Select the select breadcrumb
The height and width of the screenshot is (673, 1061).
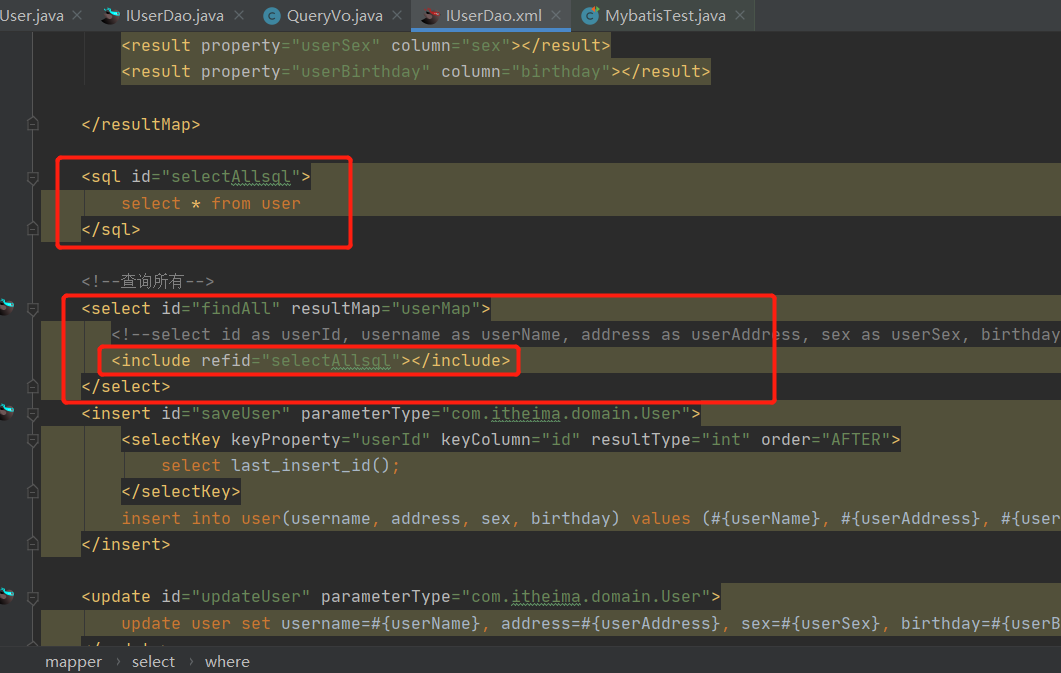pyautogui.click(x=153, y=662)
